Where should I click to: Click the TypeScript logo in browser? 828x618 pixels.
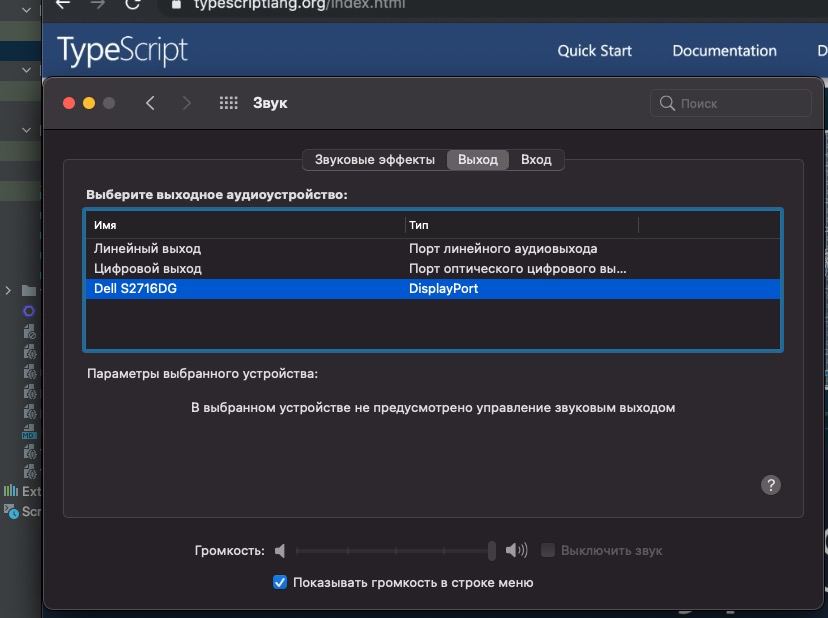click(122, 51)
